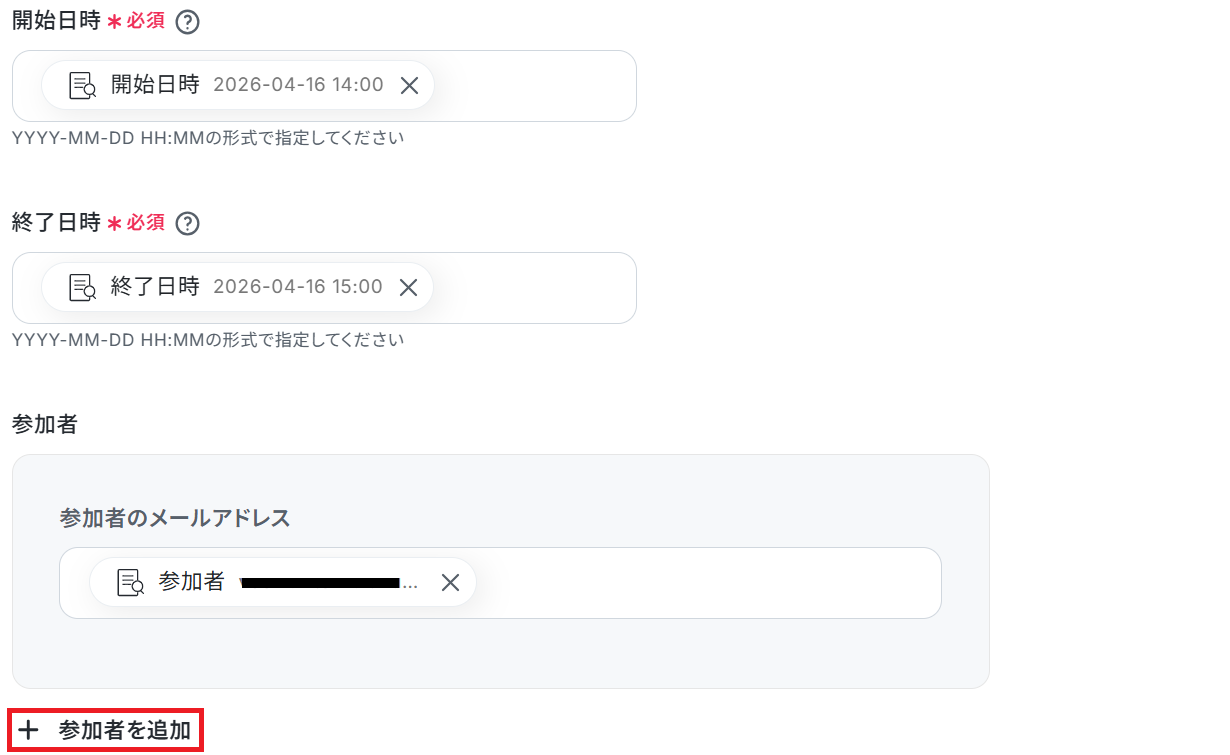Focus the empty area of the 開始日時 field
This screenshot has width=1230, height=755.
tap(535, 86)
